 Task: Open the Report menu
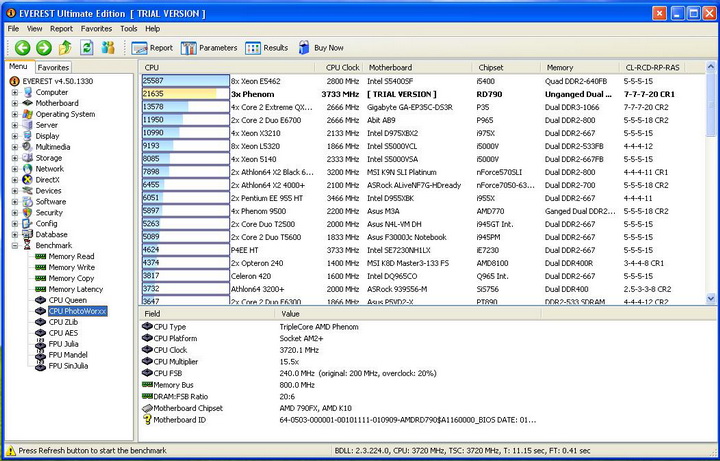[x=62, y=28]
